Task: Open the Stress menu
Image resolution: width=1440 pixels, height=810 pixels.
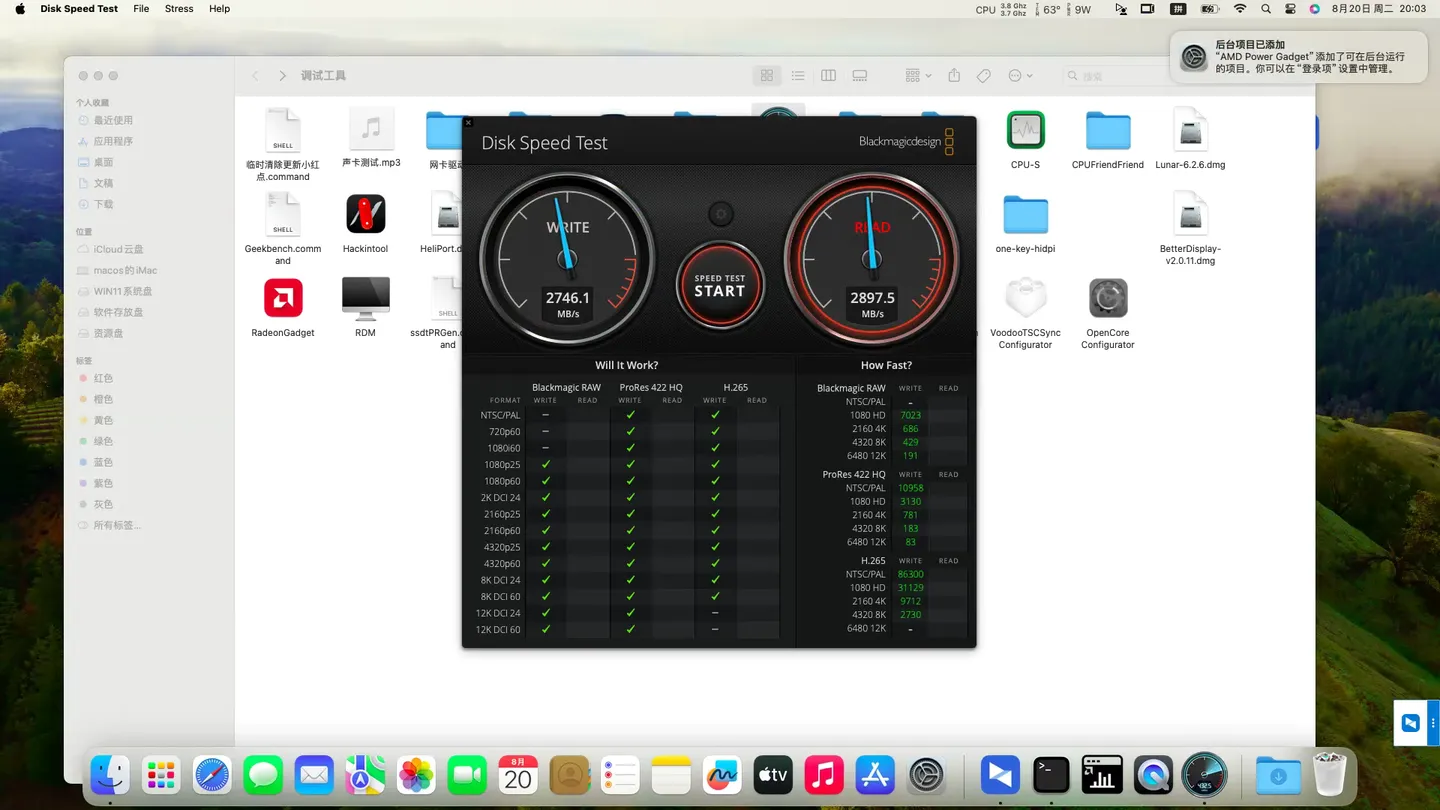Action: (179, 9)
